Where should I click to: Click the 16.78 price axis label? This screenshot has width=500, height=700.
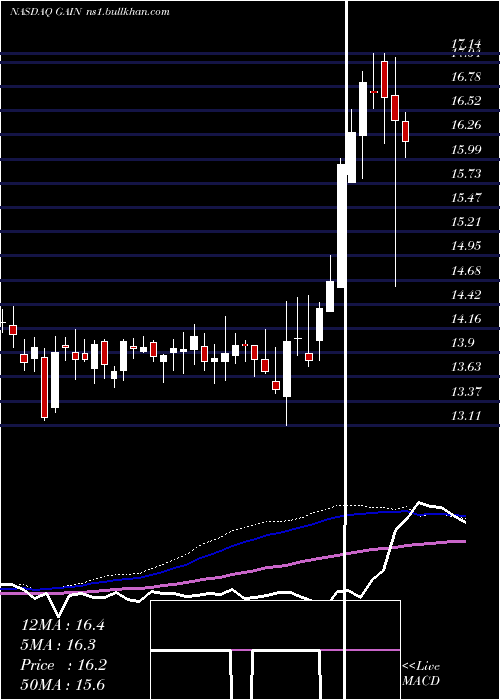pyautogui.click(x=466, y=77)
